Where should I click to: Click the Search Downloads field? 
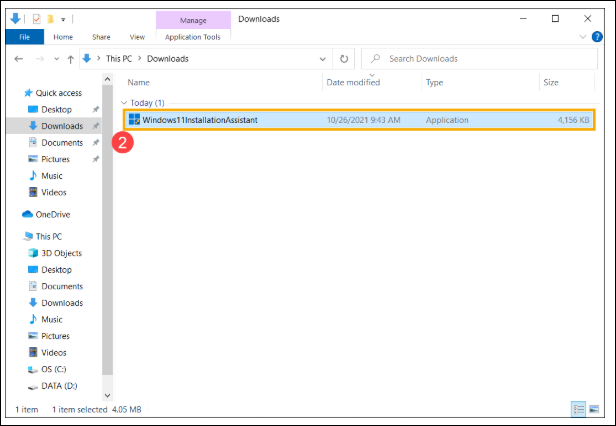point(480,59)
